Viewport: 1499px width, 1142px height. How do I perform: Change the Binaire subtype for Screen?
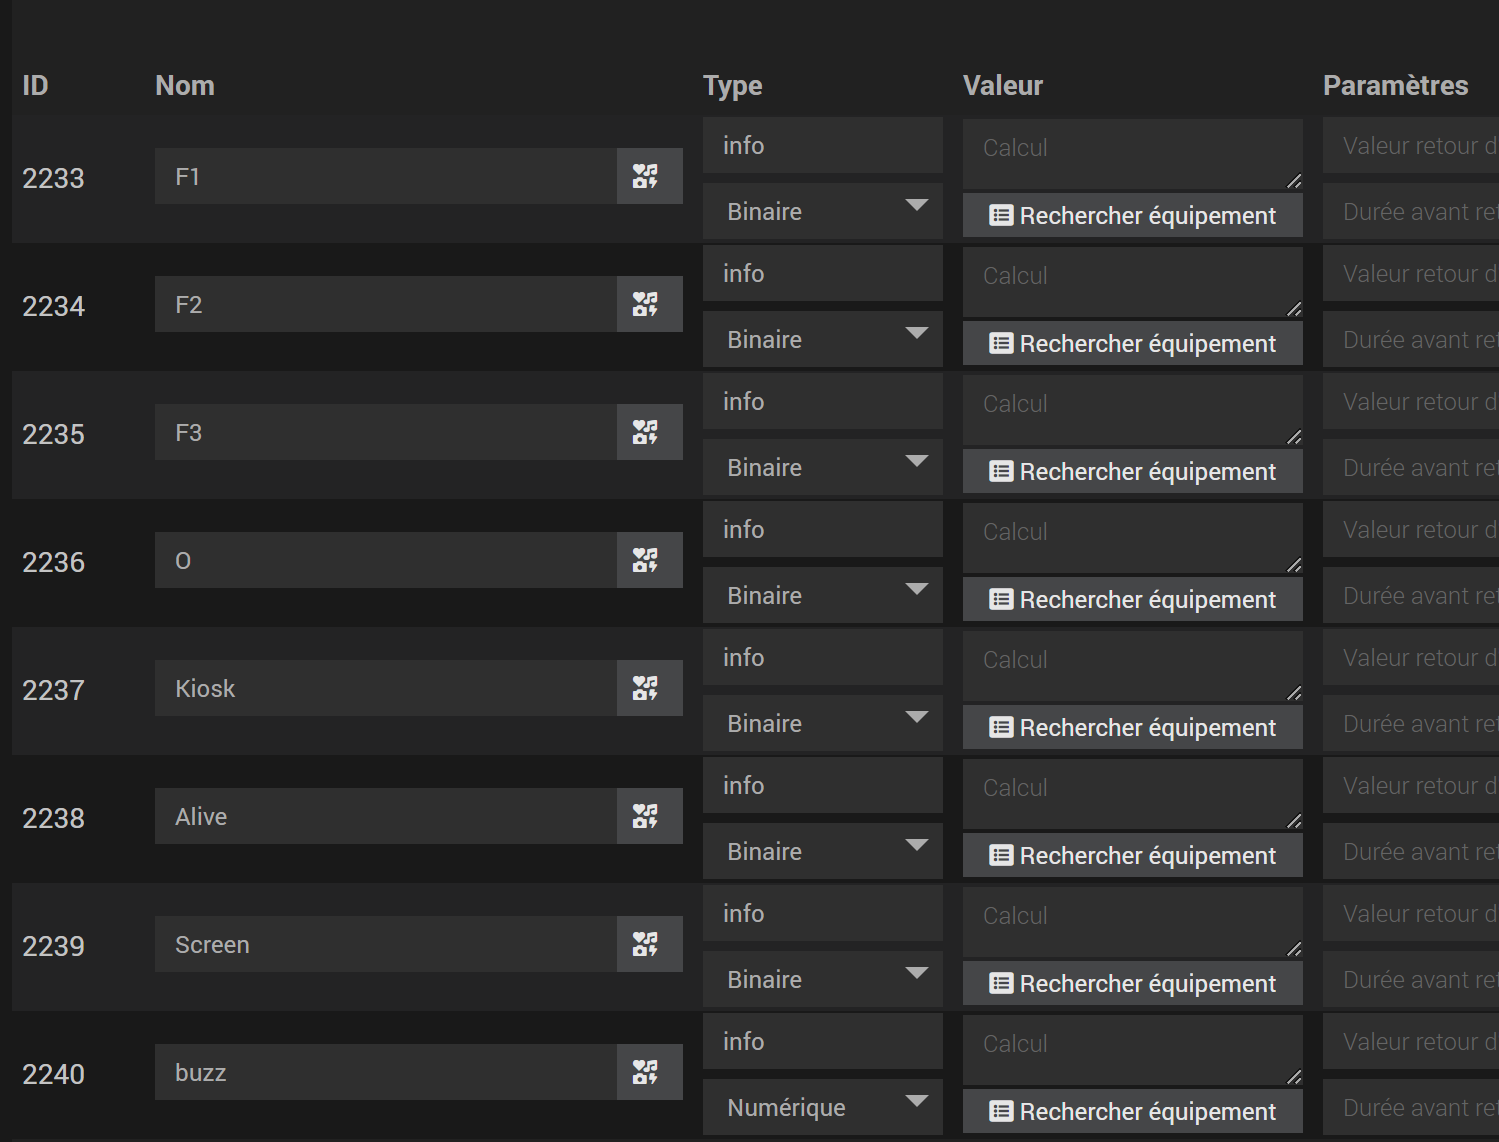coord(822,980)
